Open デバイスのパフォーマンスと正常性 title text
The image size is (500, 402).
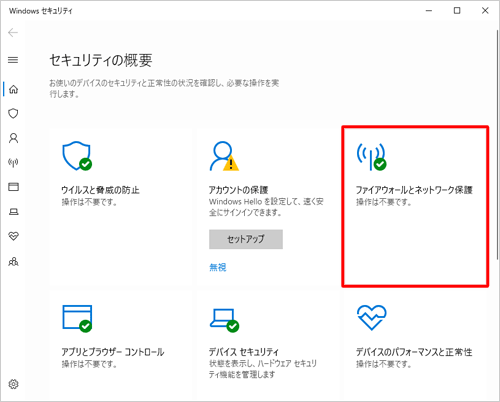[x=414, y=352]
